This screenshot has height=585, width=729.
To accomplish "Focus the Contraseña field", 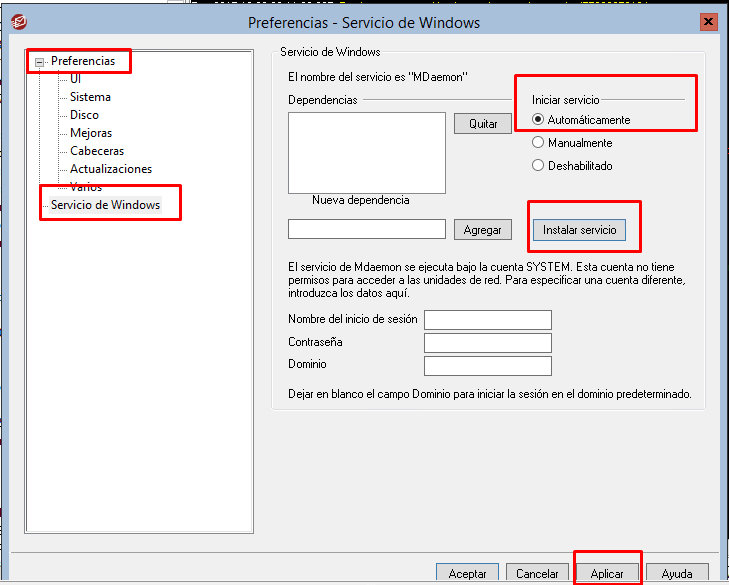I will (488, 343).
